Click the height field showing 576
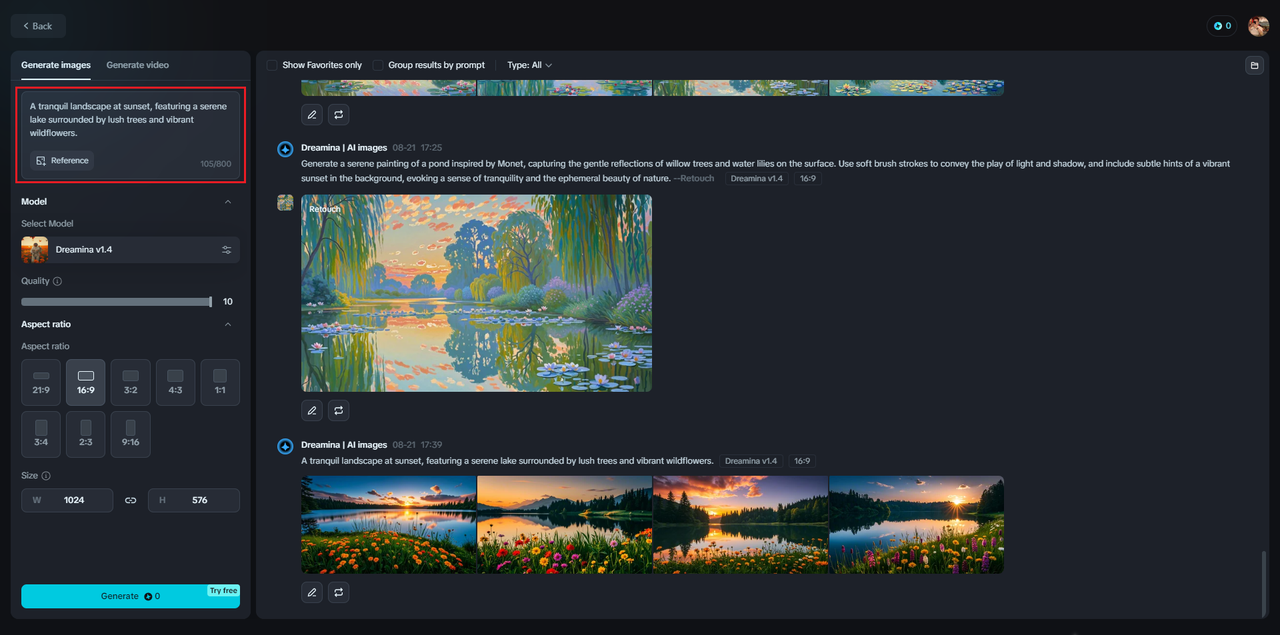 (194, 500)
